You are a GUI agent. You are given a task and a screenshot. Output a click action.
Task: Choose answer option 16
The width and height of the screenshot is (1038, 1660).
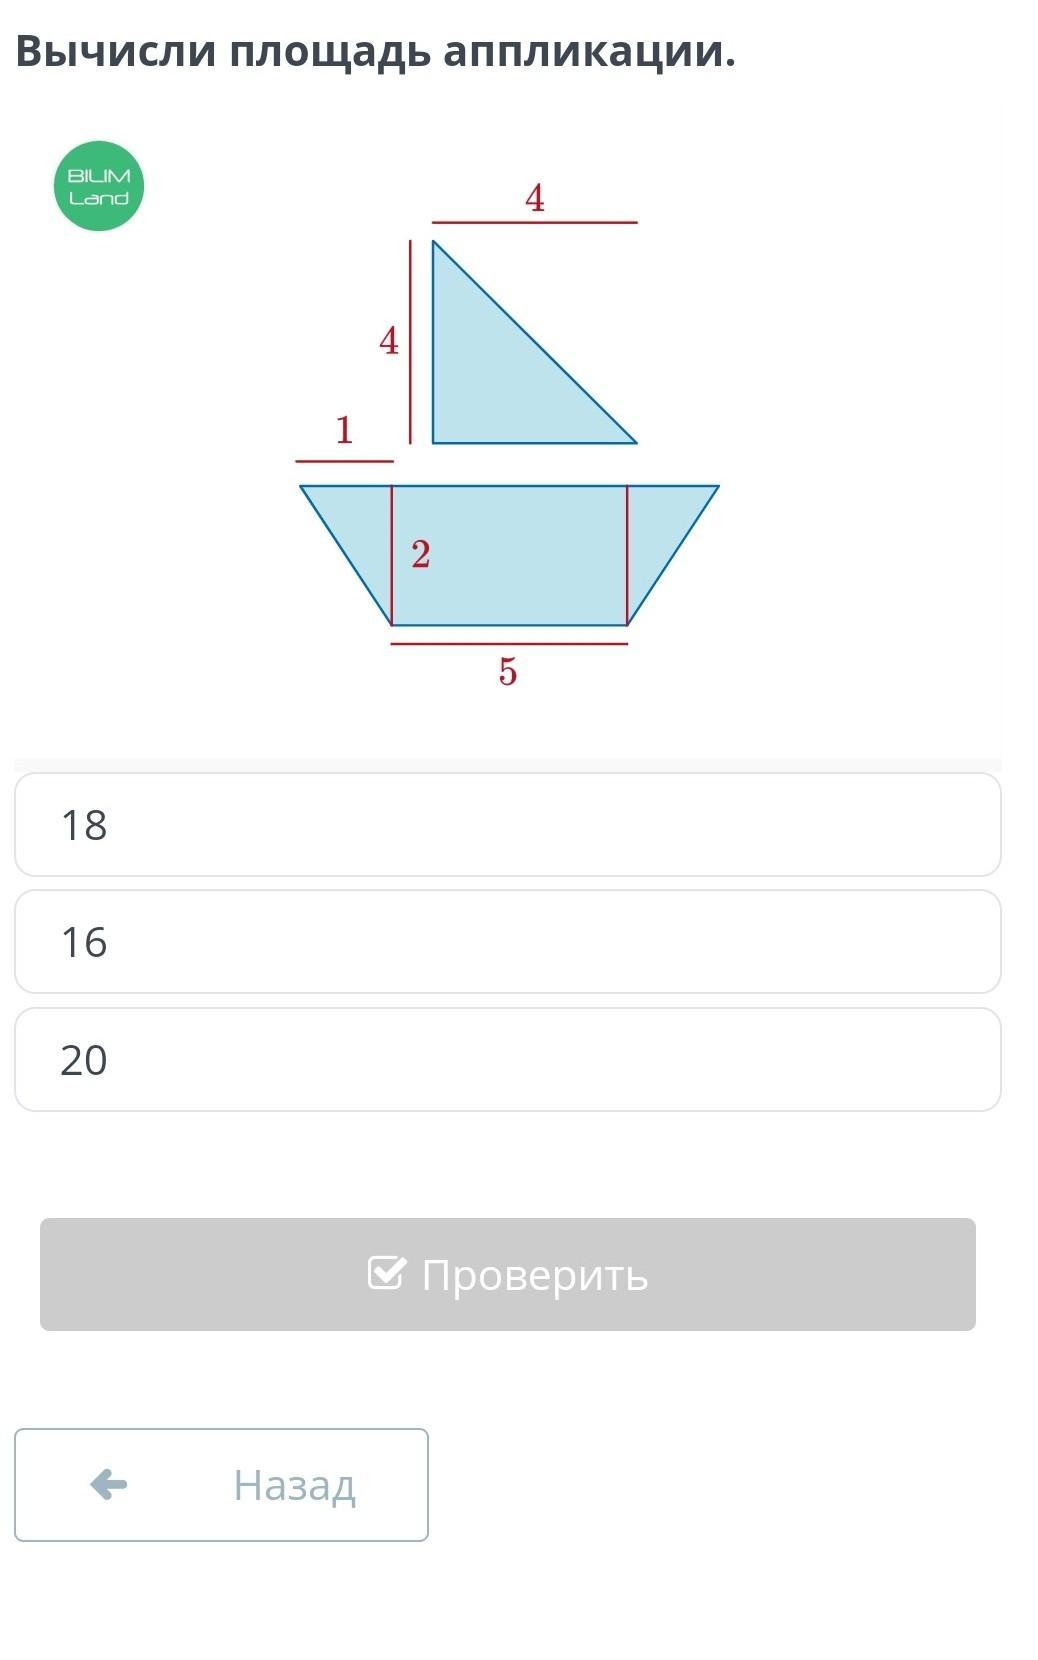(x=508, y=942)
